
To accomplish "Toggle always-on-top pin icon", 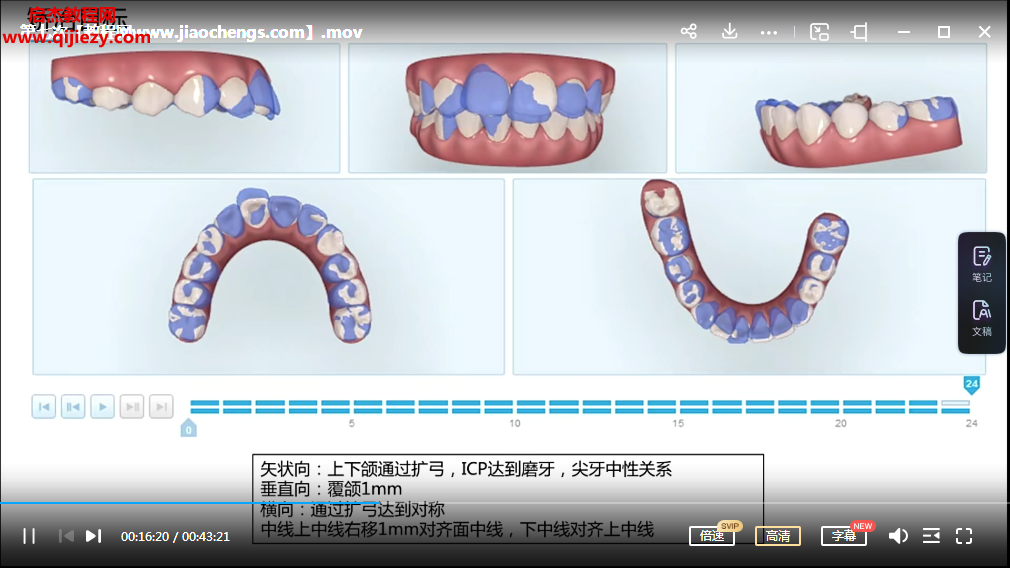I will pyautogui.click(x=860, y=32).
